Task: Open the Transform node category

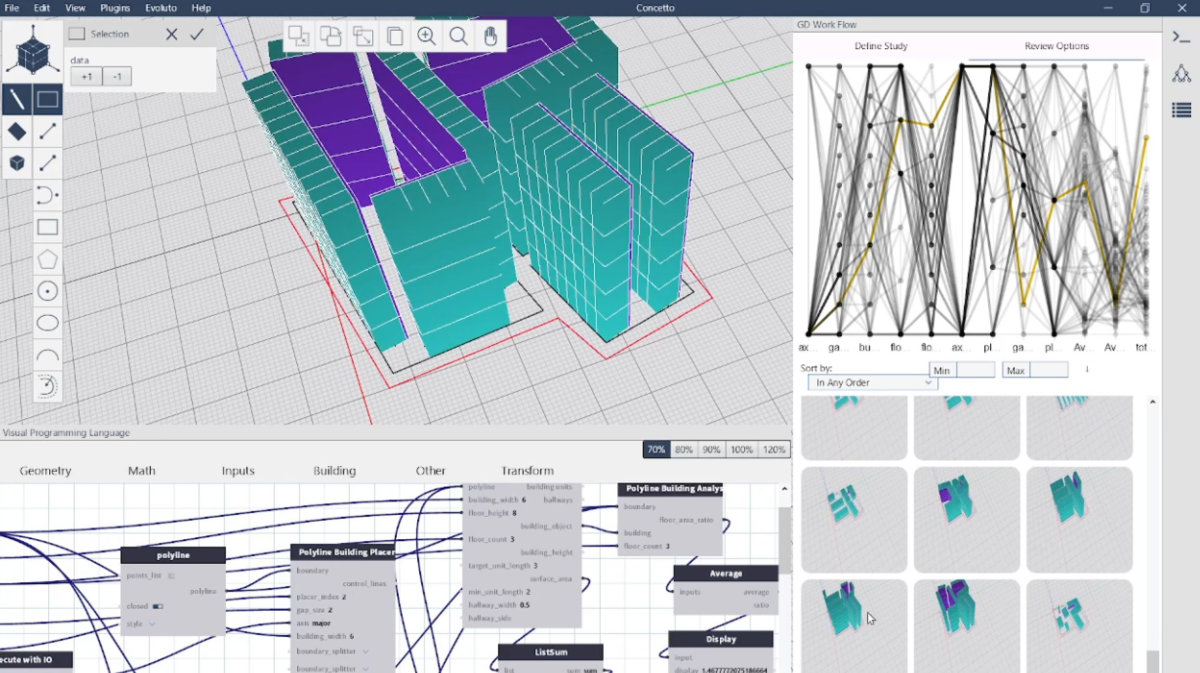Action: (527, 471)
